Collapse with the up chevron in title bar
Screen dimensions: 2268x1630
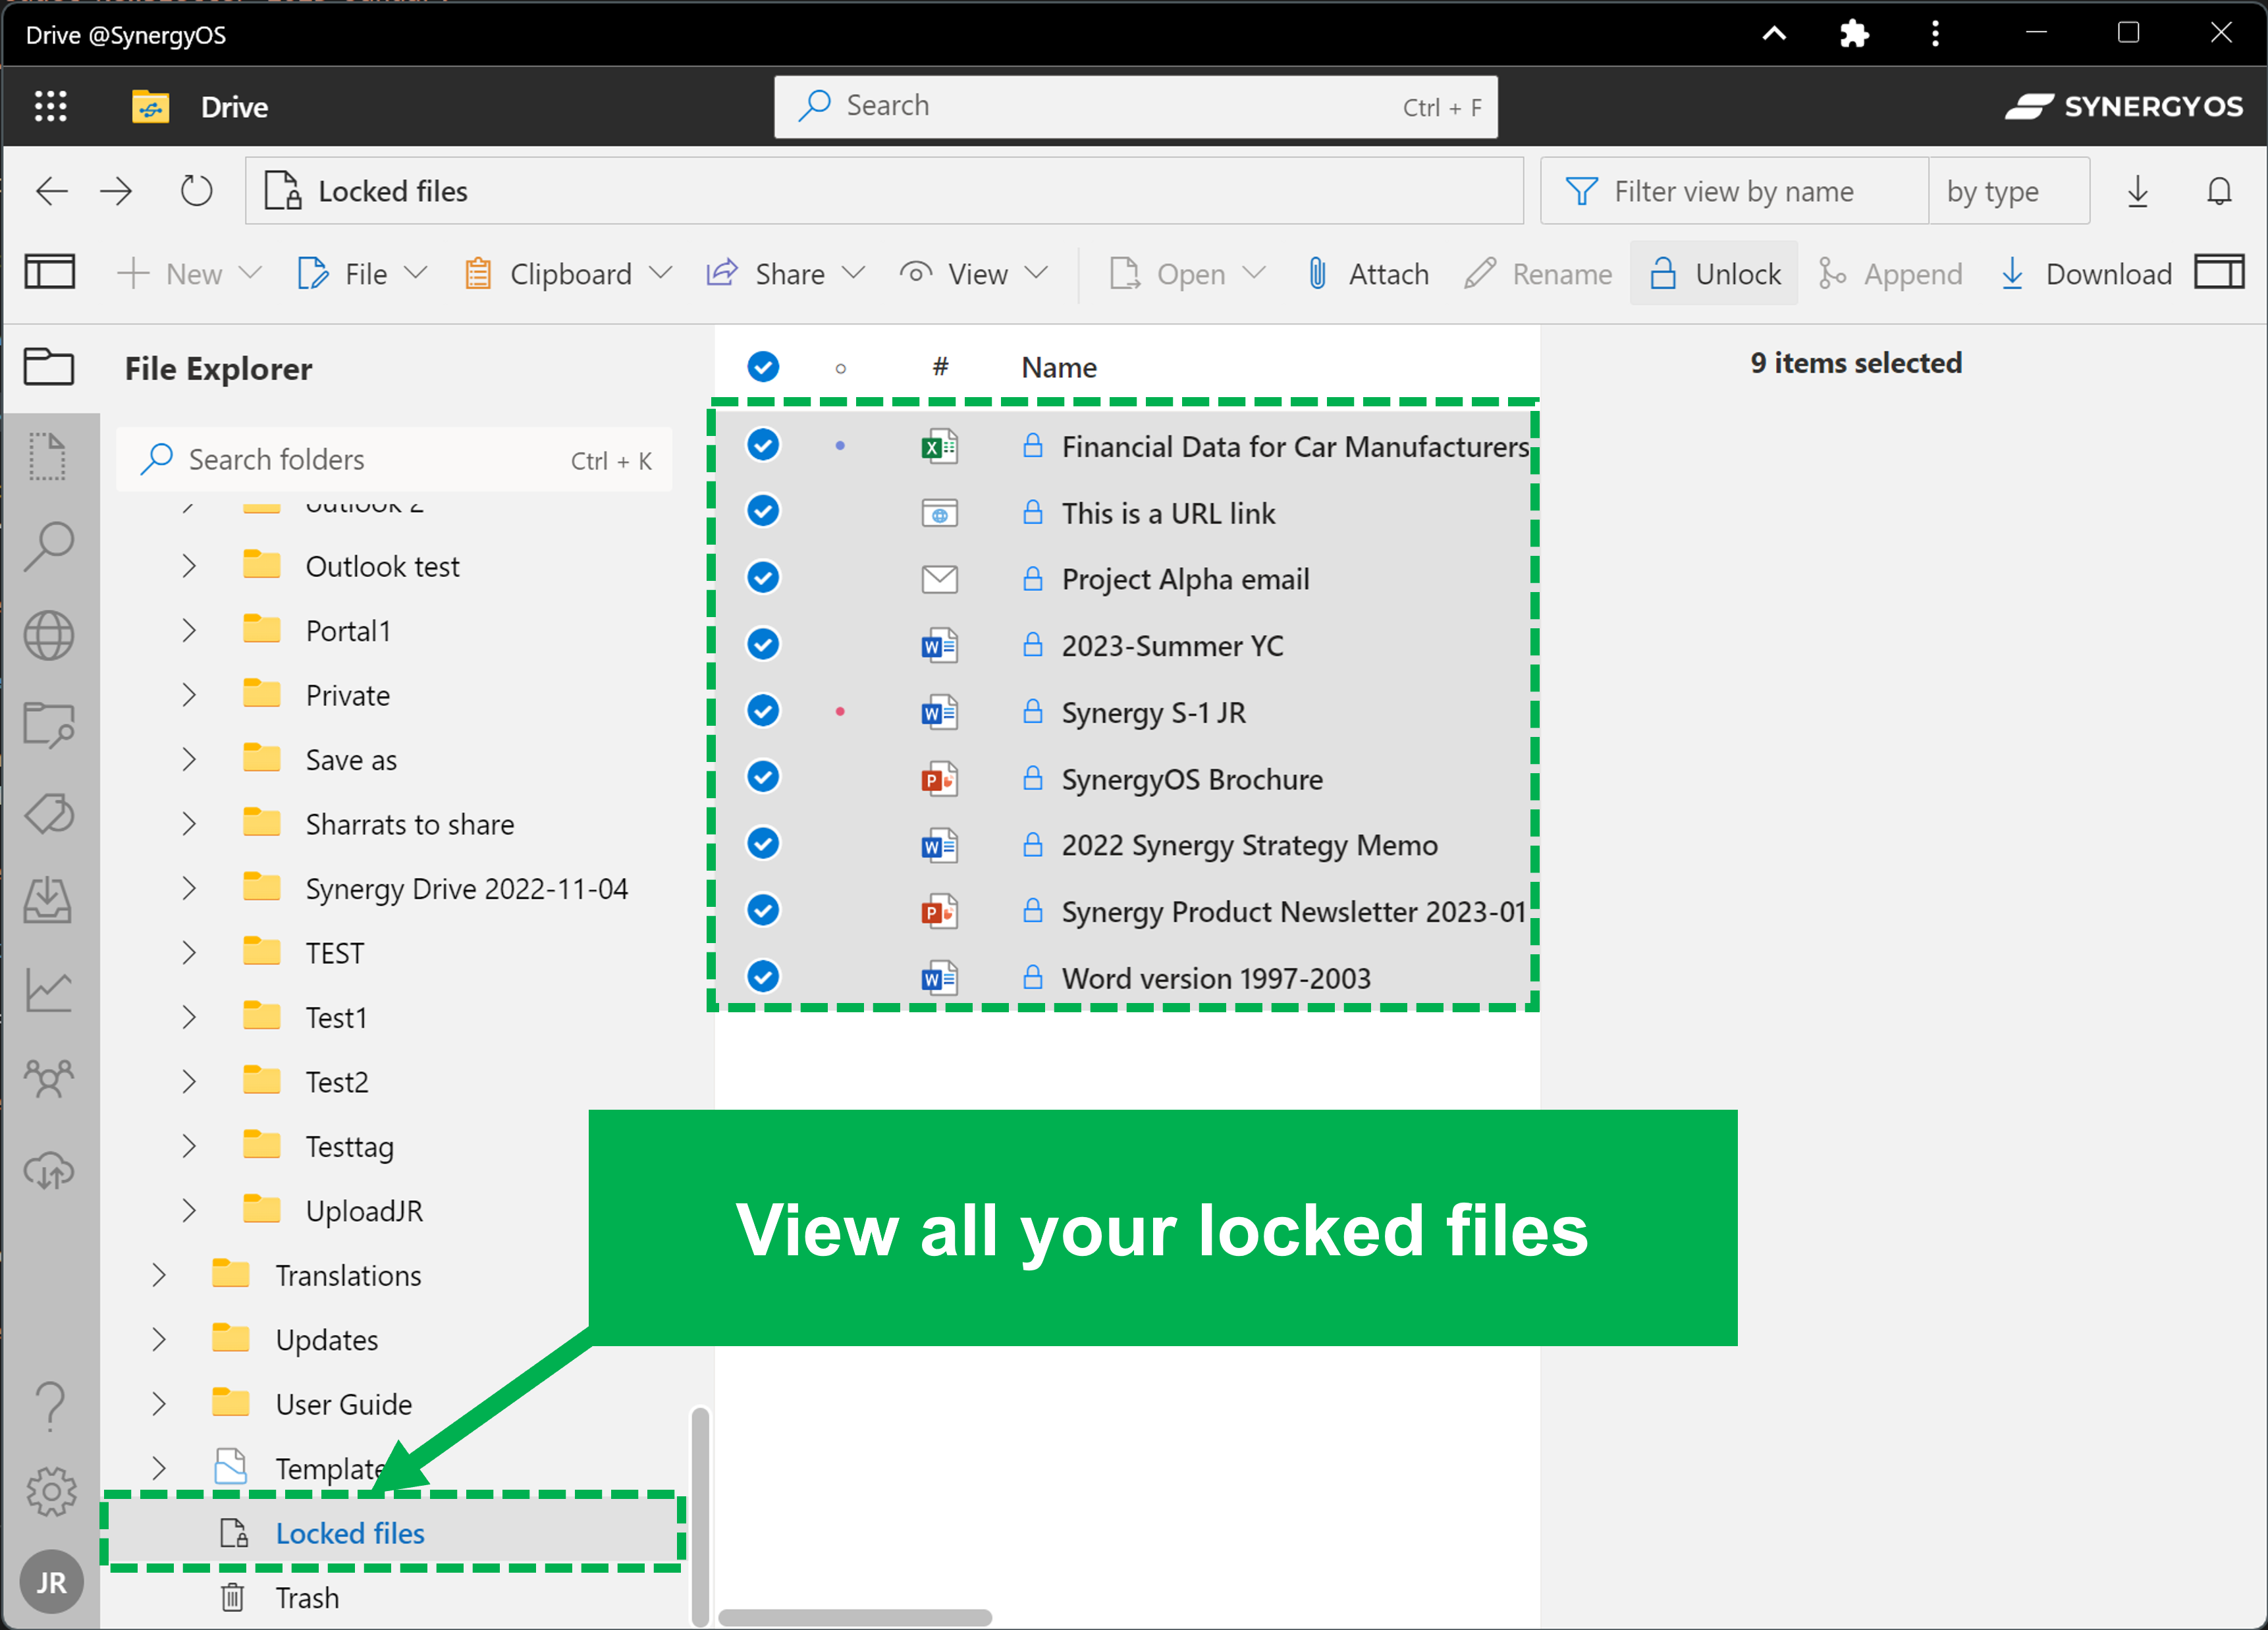[x=1774, y=34]
